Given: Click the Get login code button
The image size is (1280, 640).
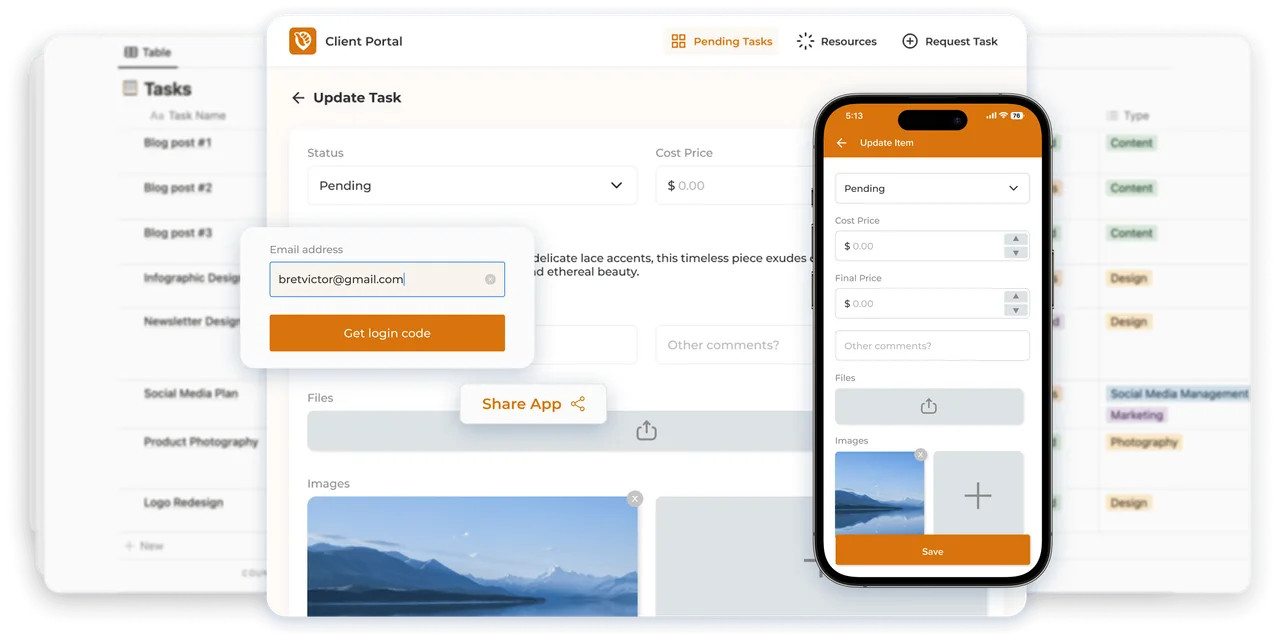Looking at the screenshot, I should [x=387, y=333].
